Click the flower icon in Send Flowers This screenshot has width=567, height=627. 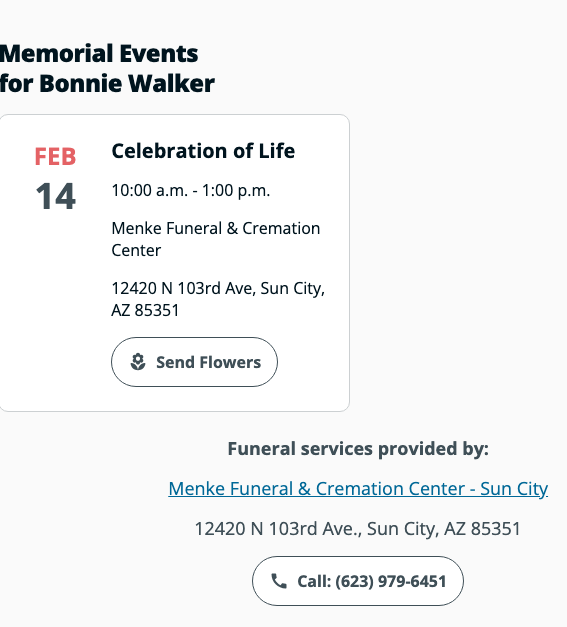pos(138,362)
